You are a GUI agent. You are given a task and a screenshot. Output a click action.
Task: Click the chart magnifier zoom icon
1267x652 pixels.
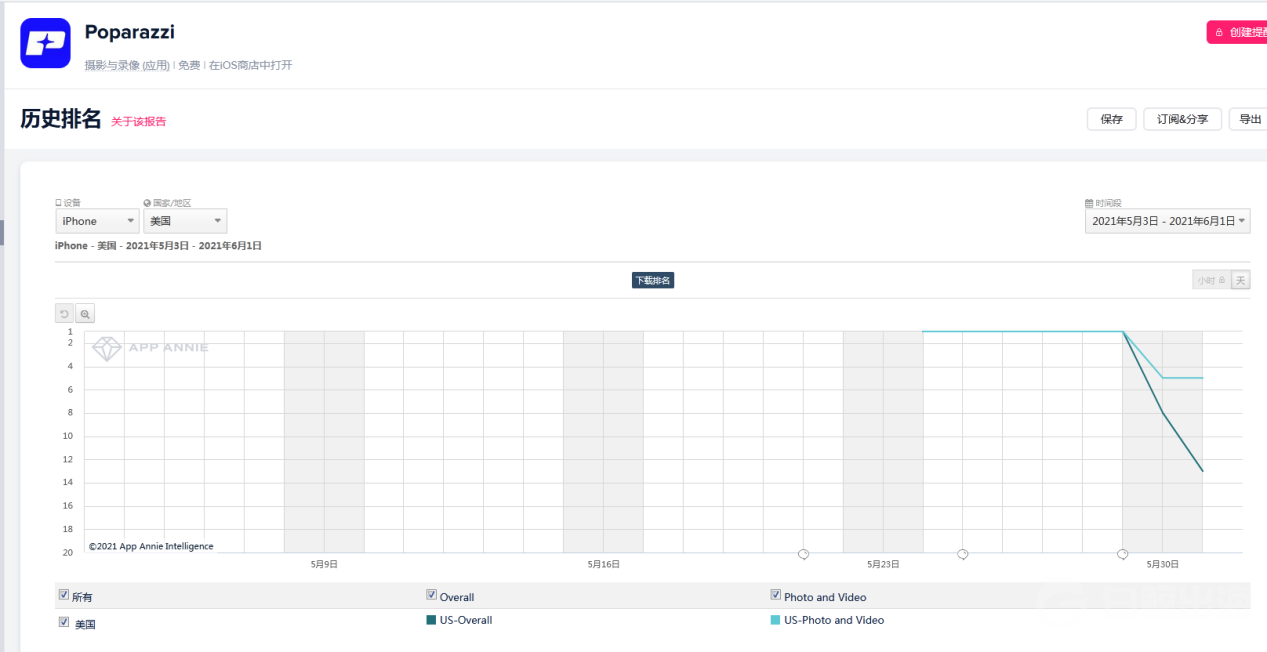85,314
